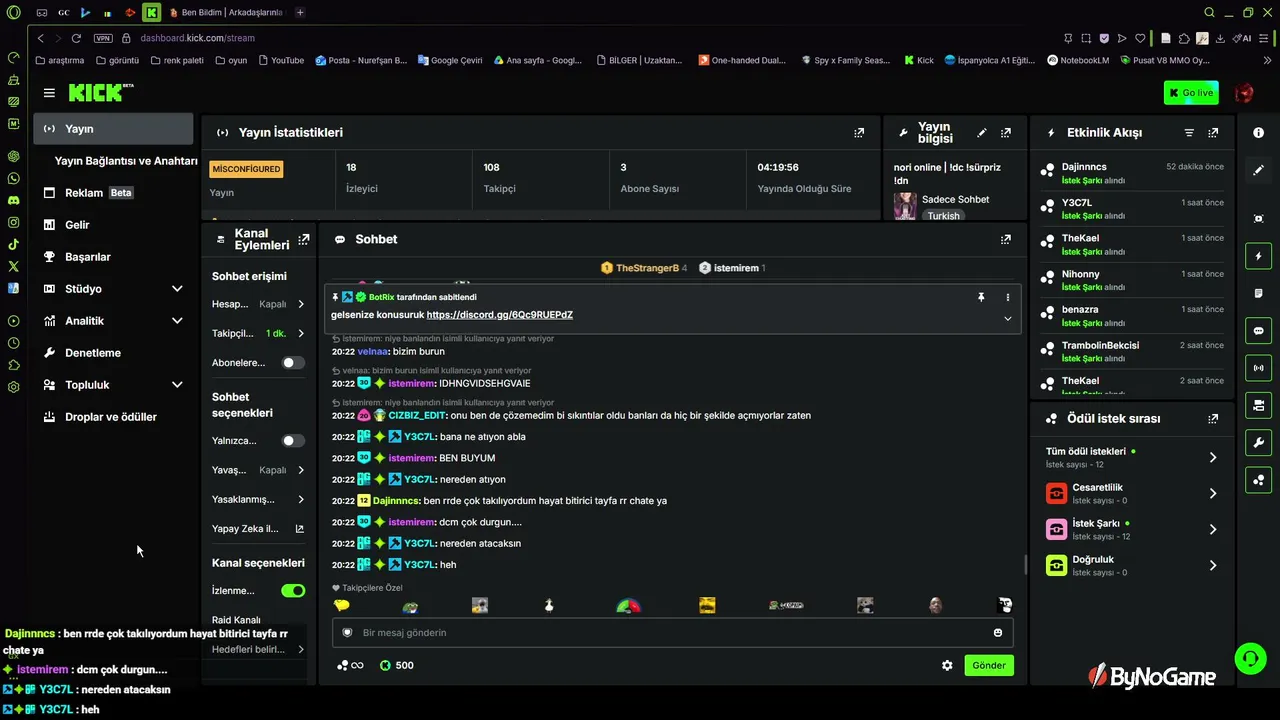The width and height of the screenshot is (1280, 720).
Task: Open the Yasaklanmış words setting
Action: pyautogui.click(x=259, y=499)
